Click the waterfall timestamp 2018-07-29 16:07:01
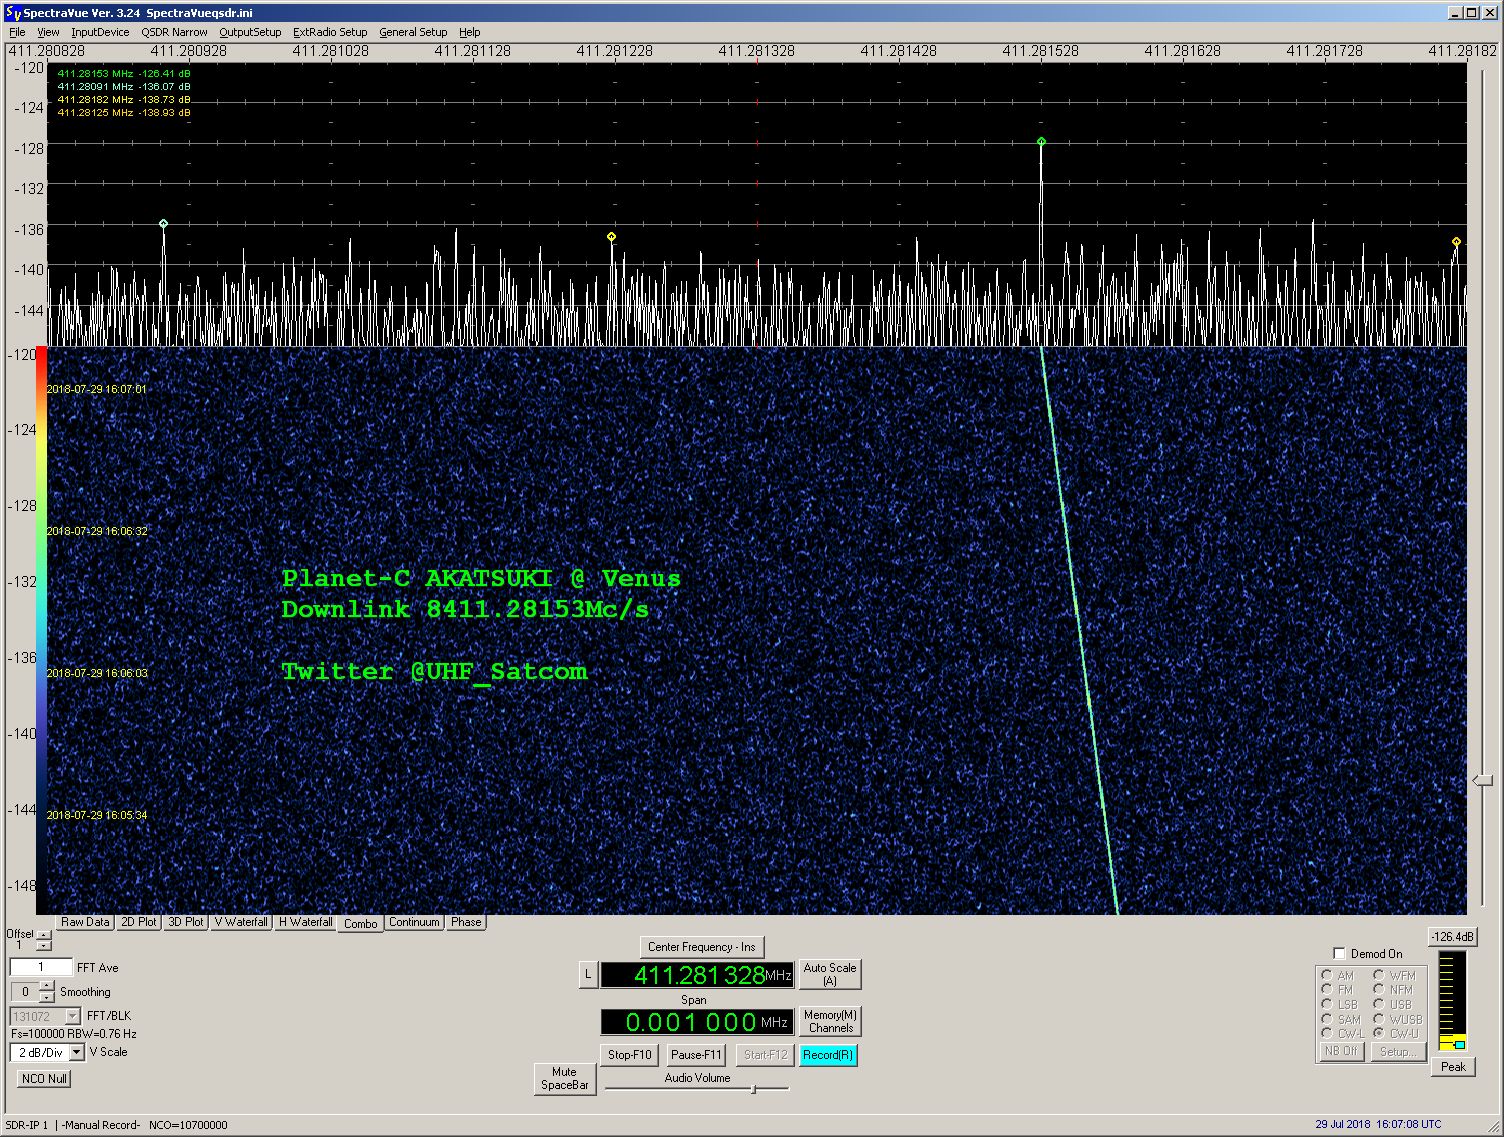Viewport: 1504px width, 1137px height. pyautogui.click(x=97, y=389)
